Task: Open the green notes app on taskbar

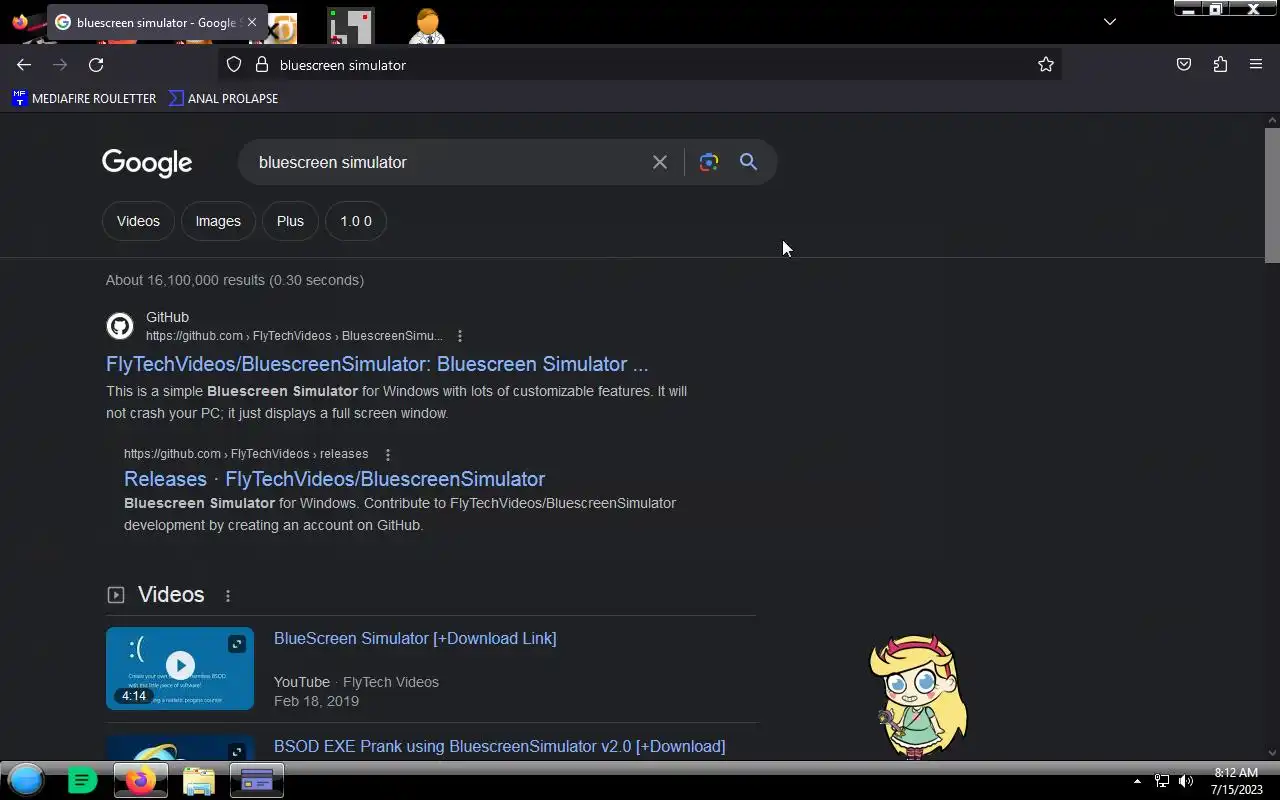Action: (82, 780)
